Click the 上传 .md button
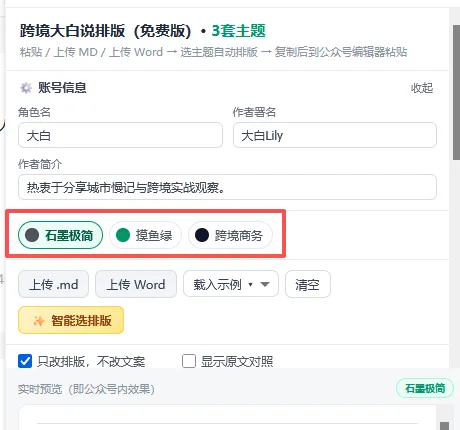The width and height of the screenshot is (460, 430). point(53,284)
